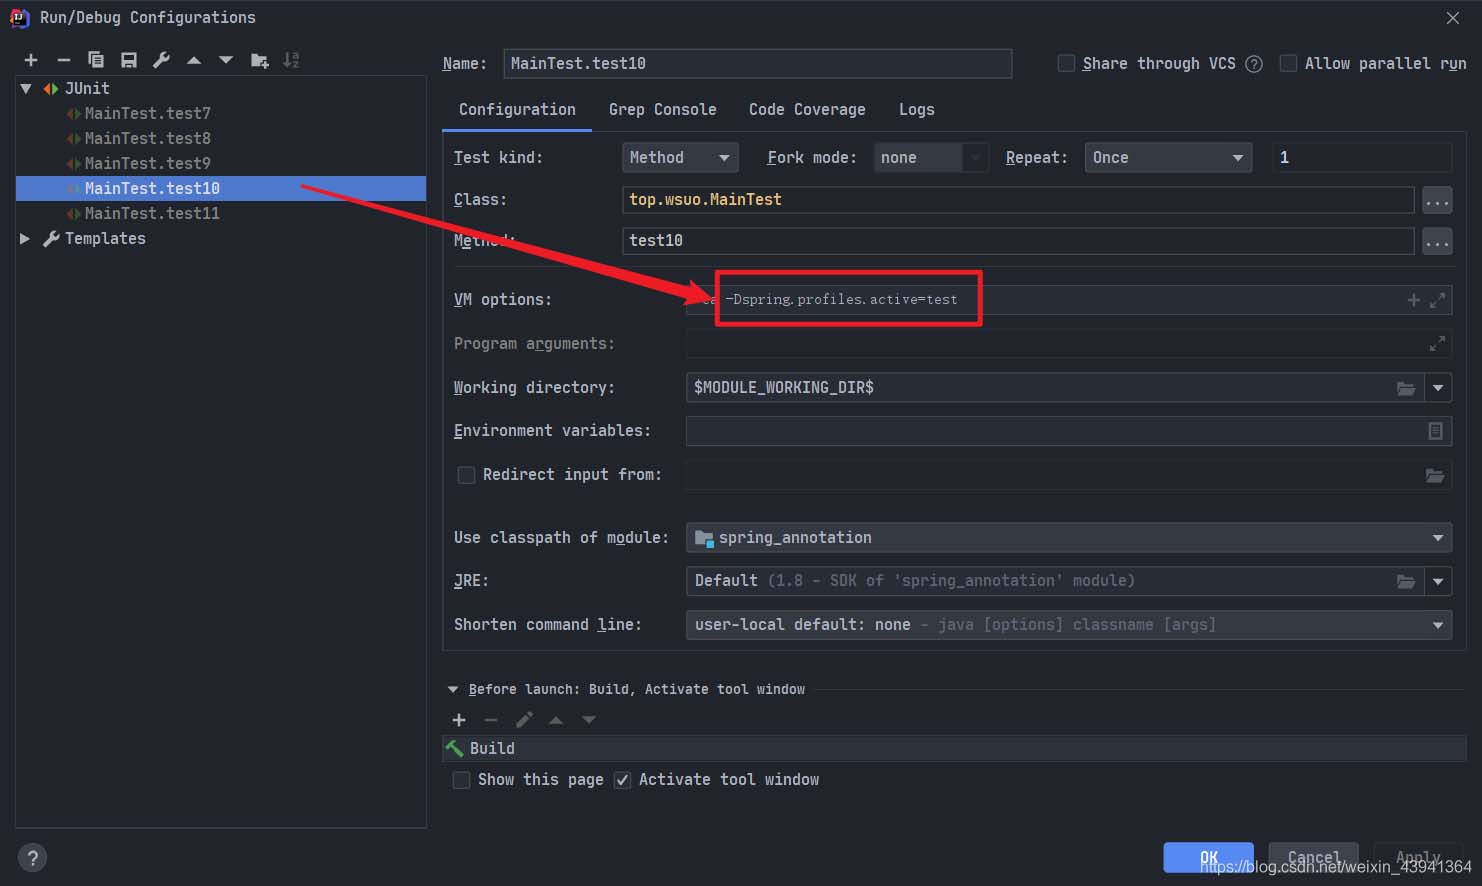The width and height of the screenshot is (1482, 886).
Task: Open the Grep Console tab
Action: coord(662,110)
